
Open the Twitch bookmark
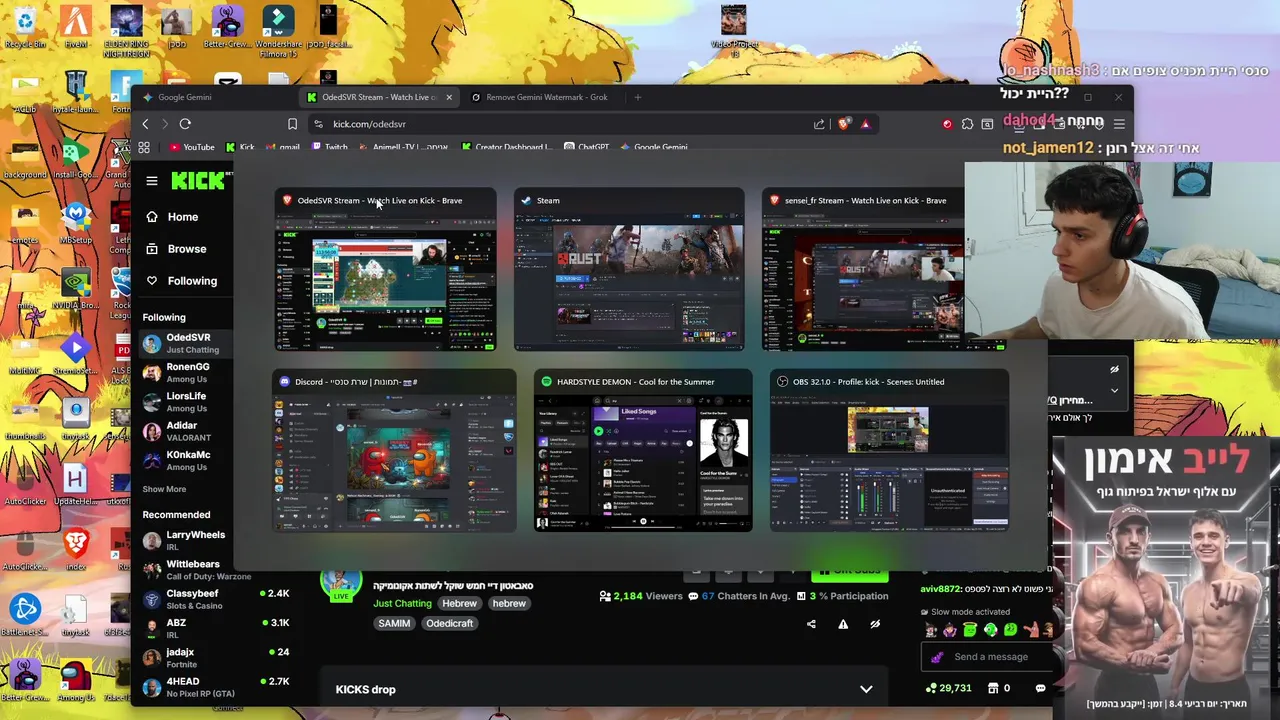click(x=329, y=147)
